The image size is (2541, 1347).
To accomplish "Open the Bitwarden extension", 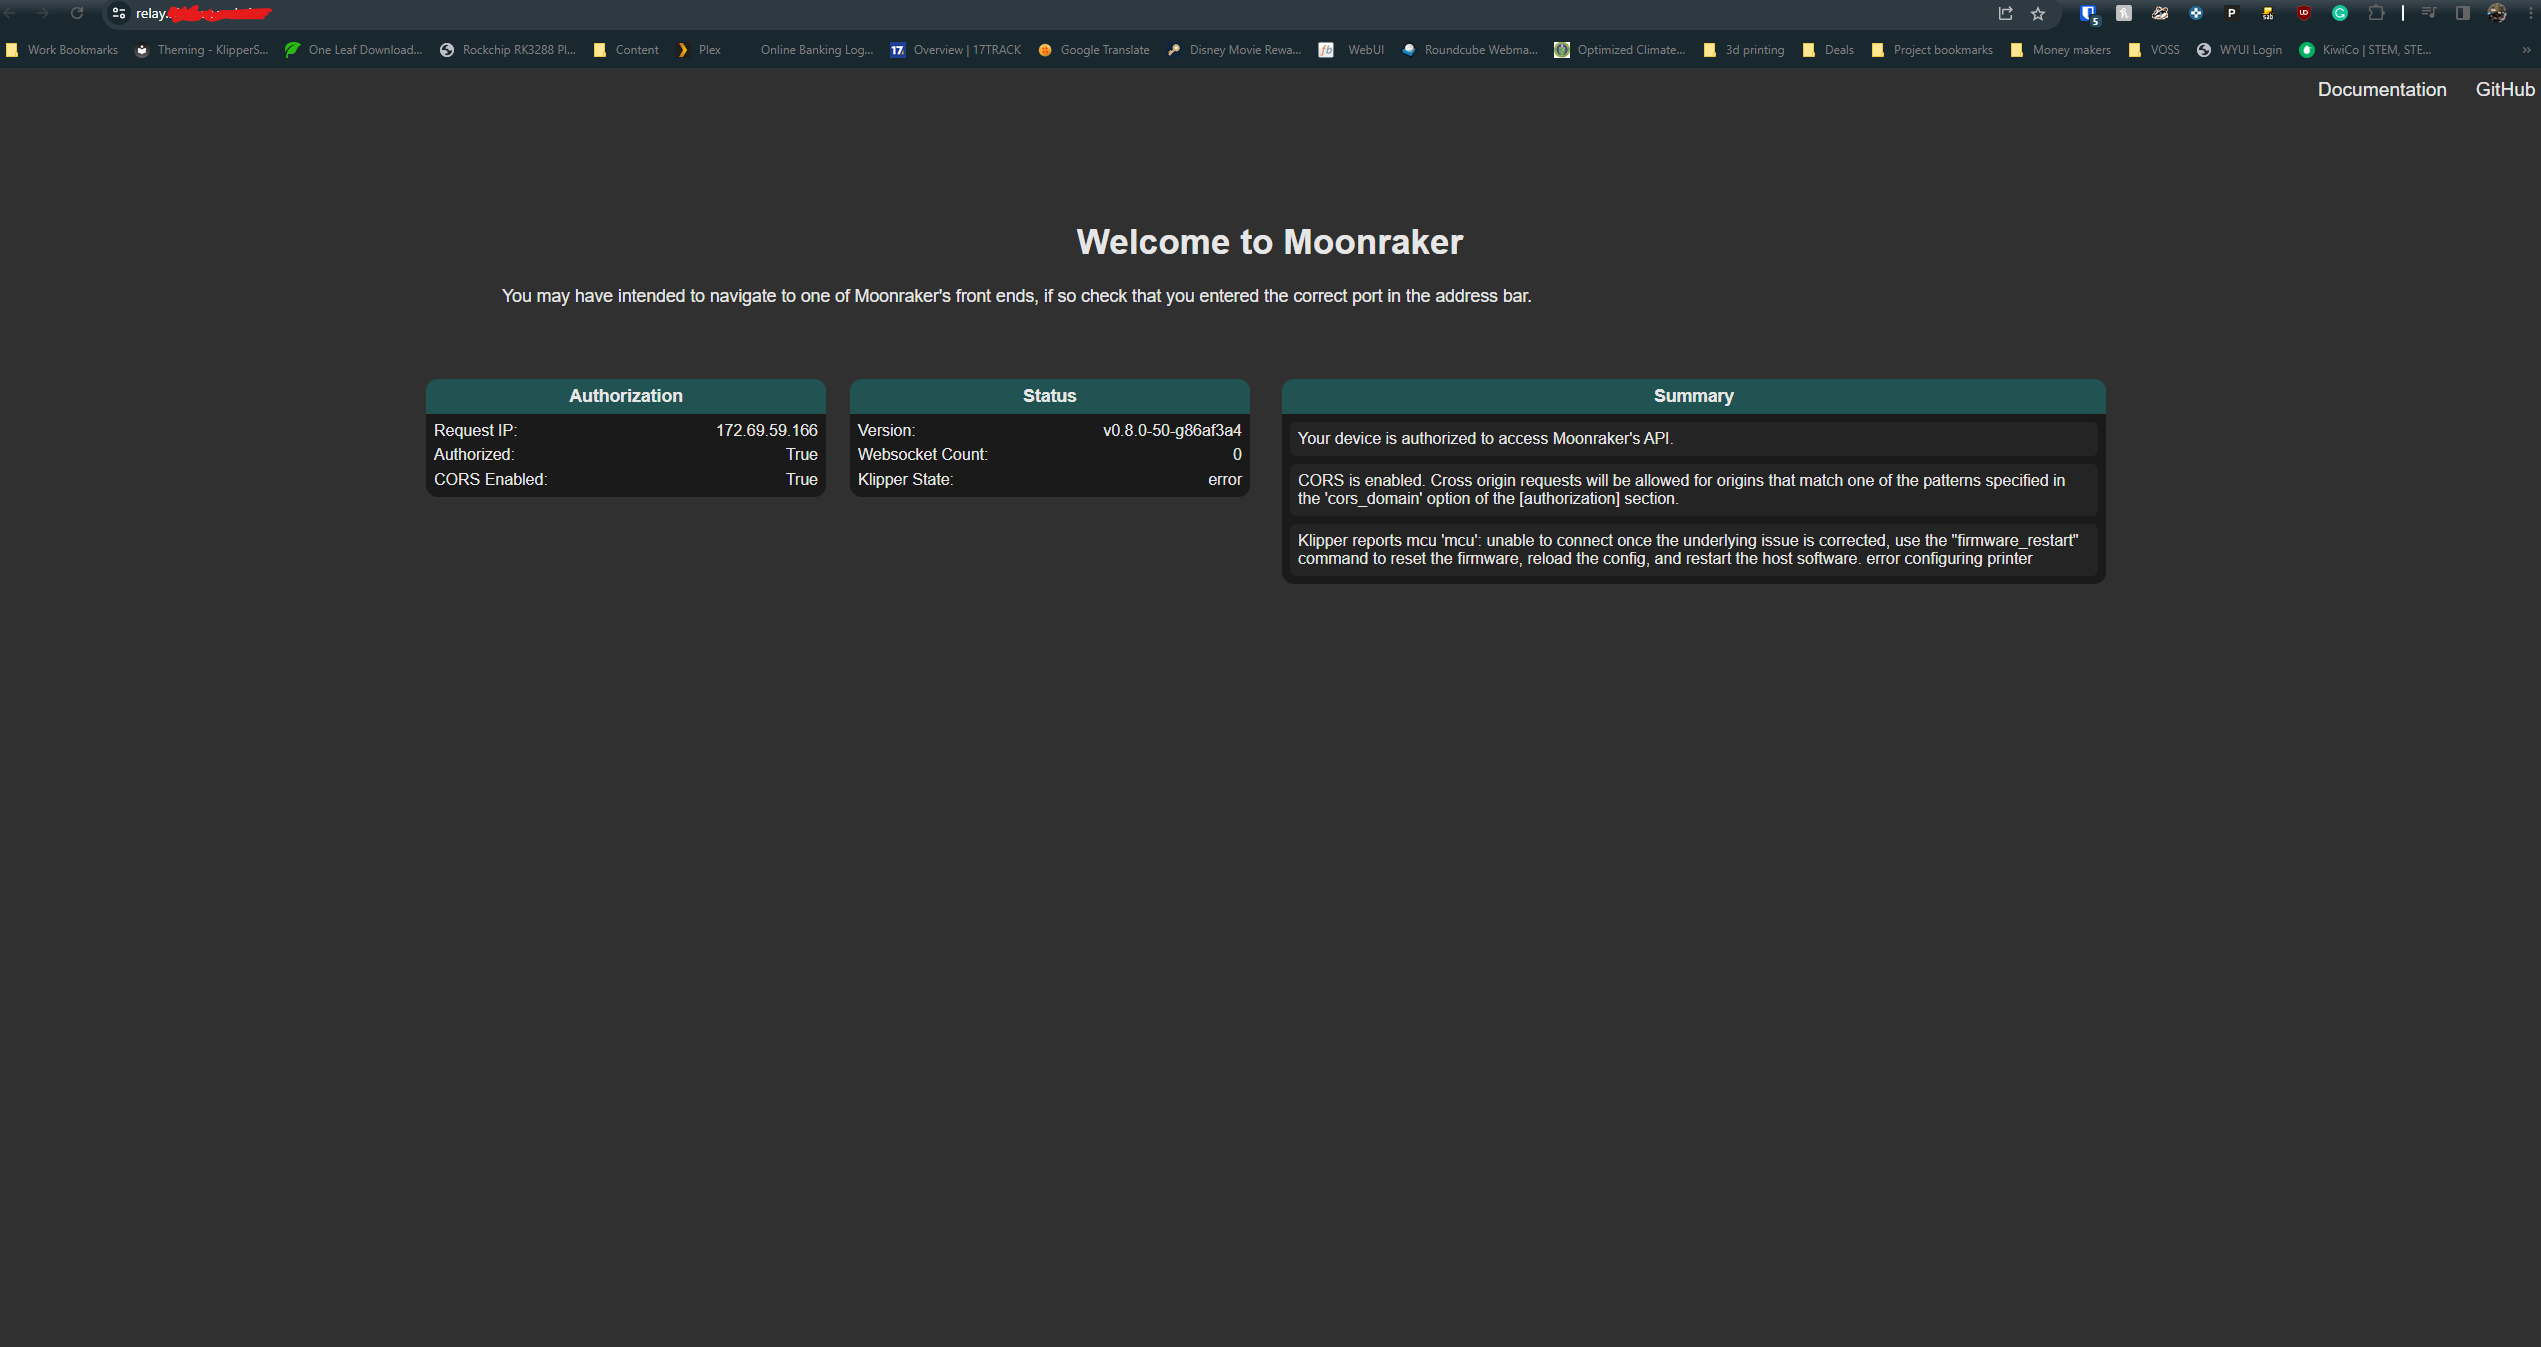I will [x=2088, y=13].
